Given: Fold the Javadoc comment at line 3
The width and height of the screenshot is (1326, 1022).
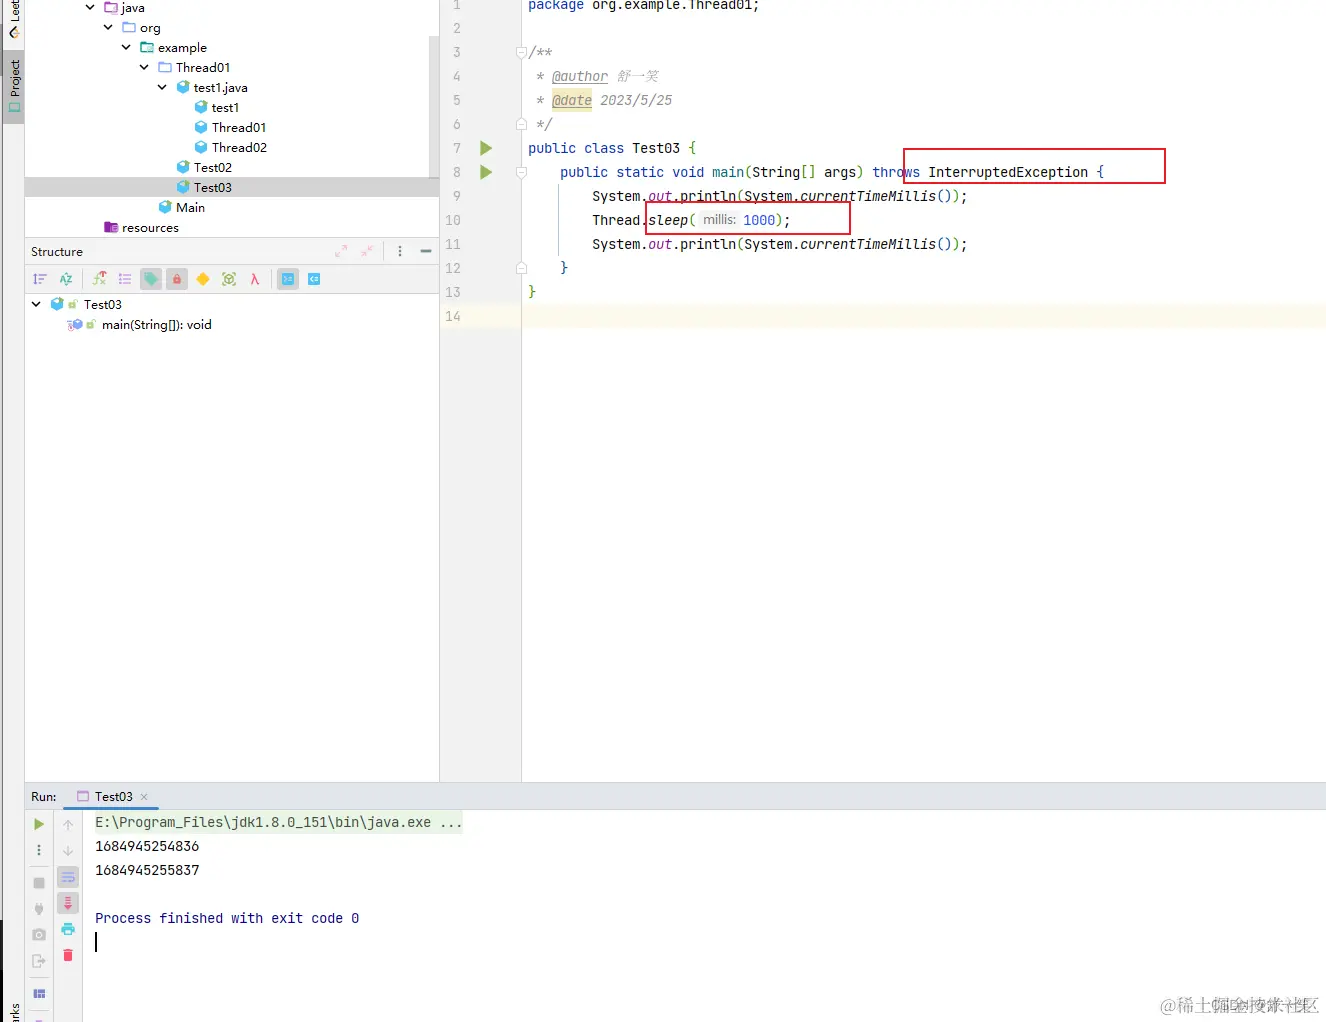Looking at the screenshot, I should [x=521, y=52].
